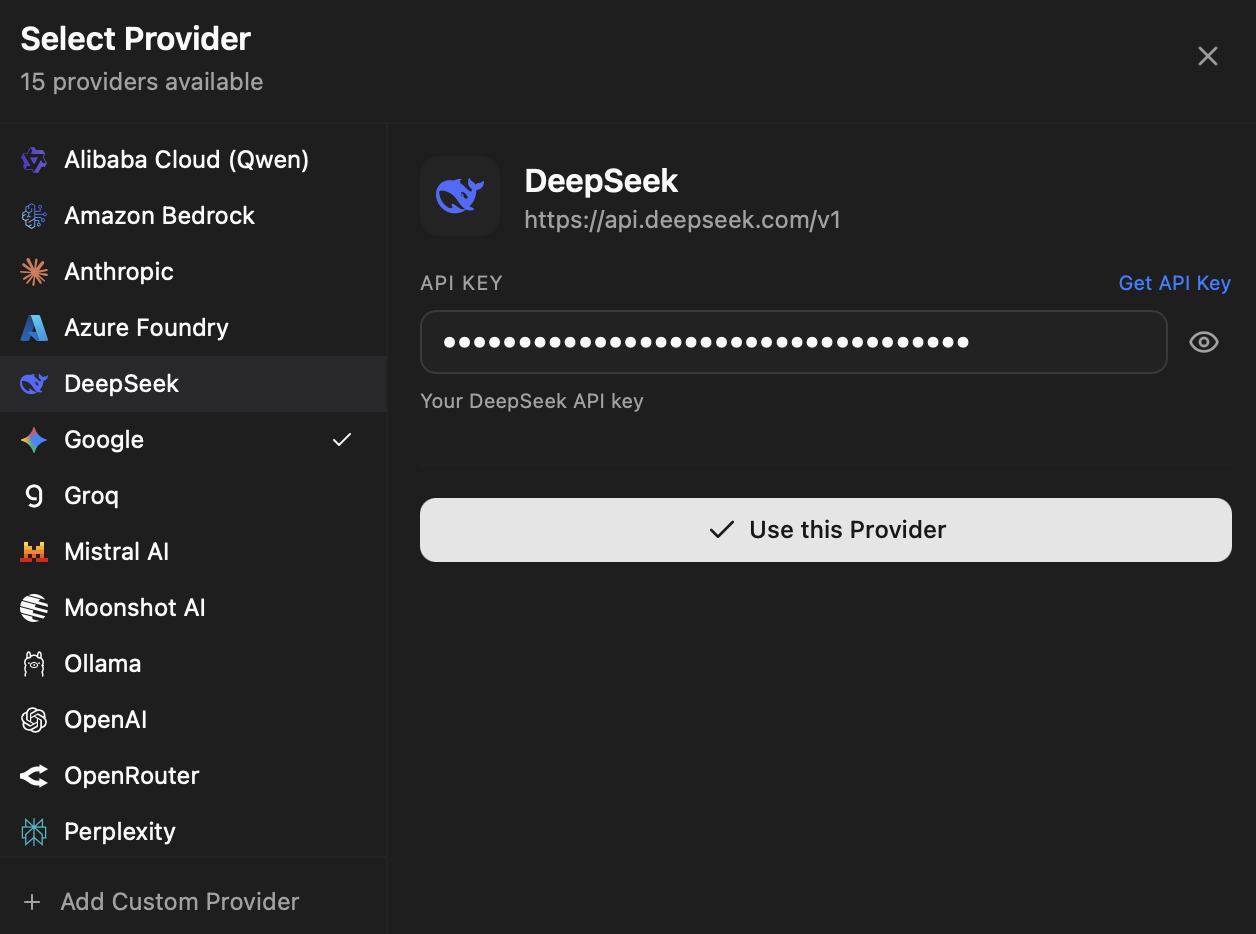Click '15 providers available' subtitle
The width and height of the screenshot is (1256, 934).
click(x=142, y=82)
